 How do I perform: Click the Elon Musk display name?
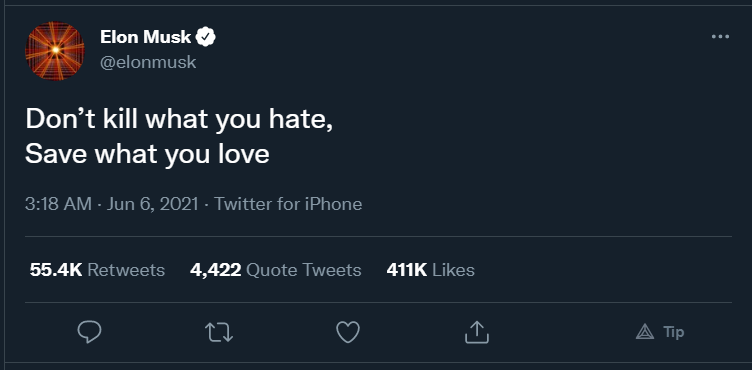point(146,37)
